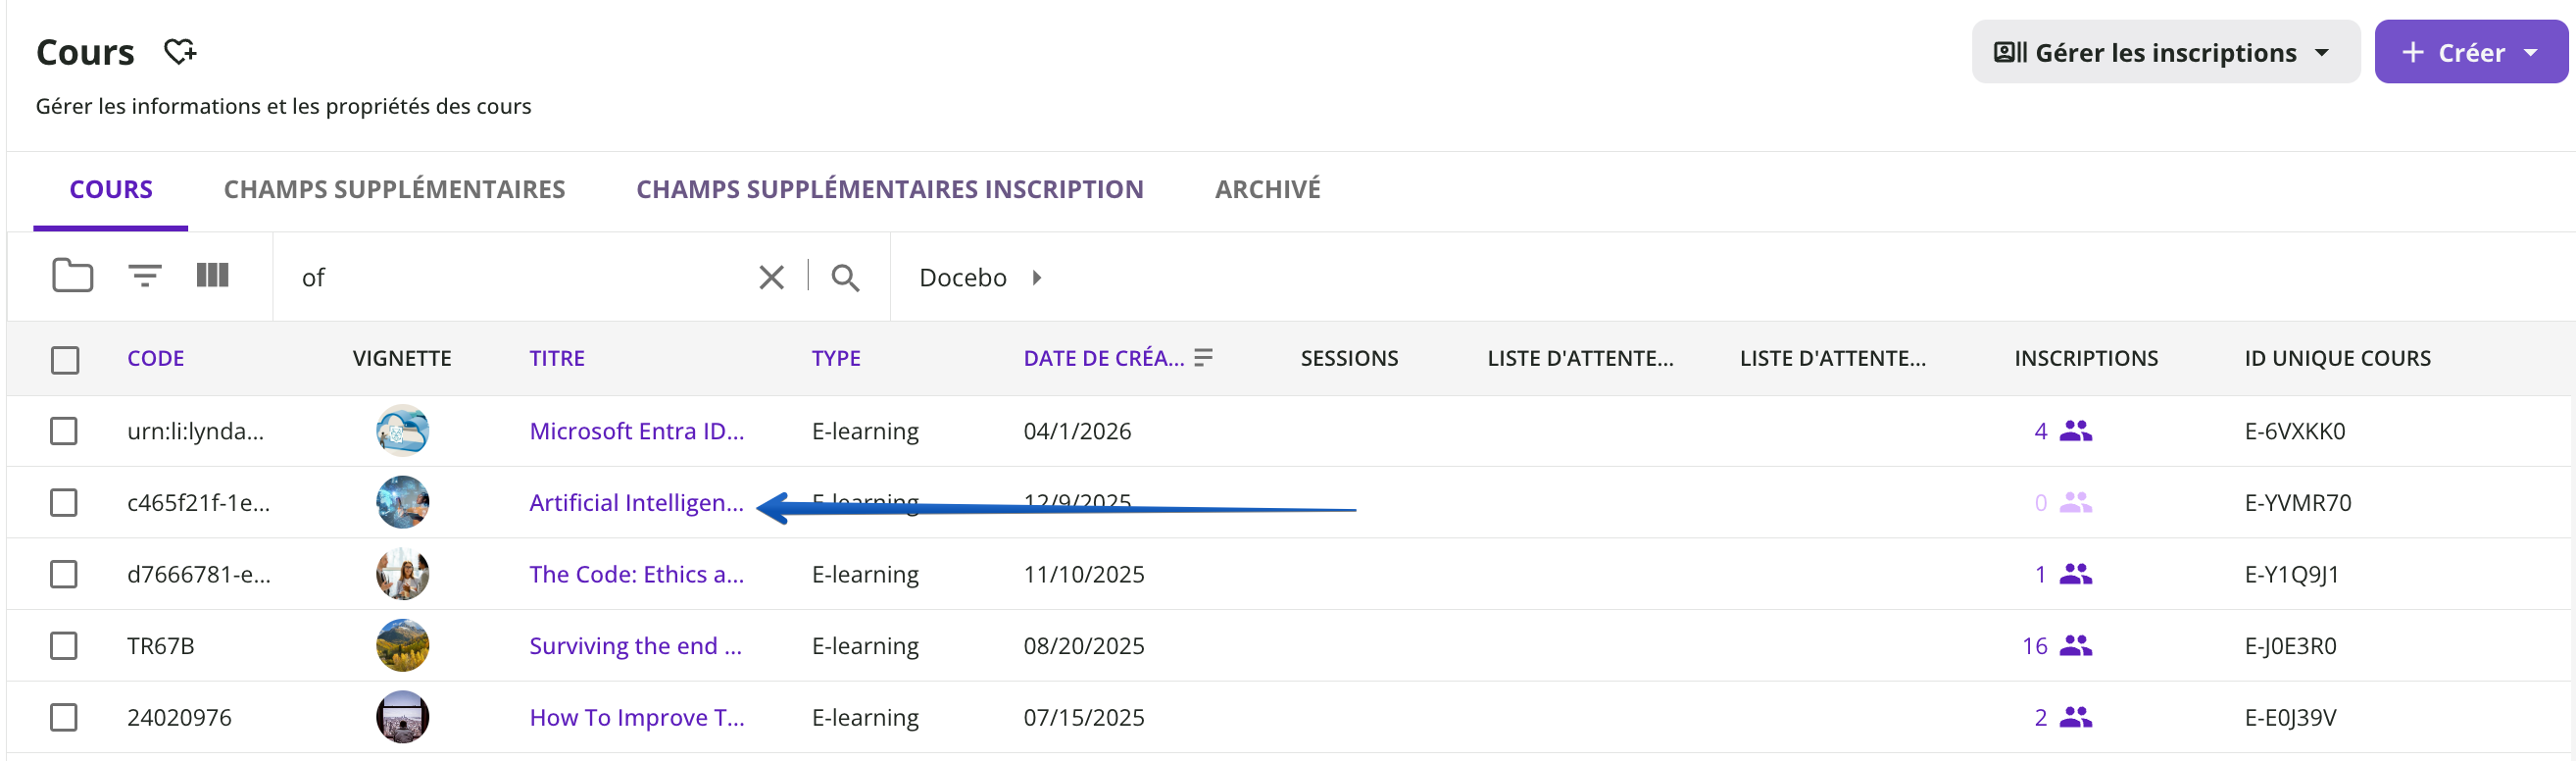Click the ID UNIQUE COURS column header

pyautogui.click(x=2337, y=358)
